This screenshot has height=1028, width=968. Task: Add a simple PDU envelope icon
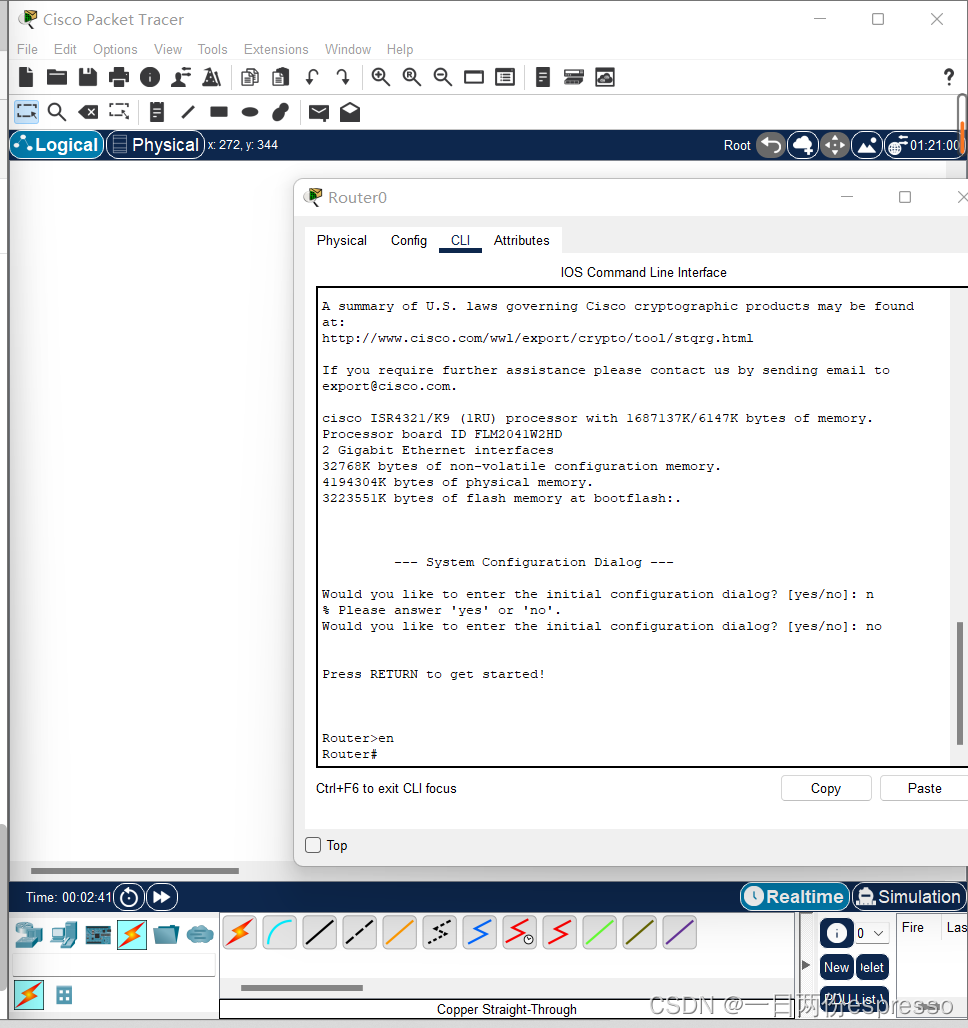(318, 112)
